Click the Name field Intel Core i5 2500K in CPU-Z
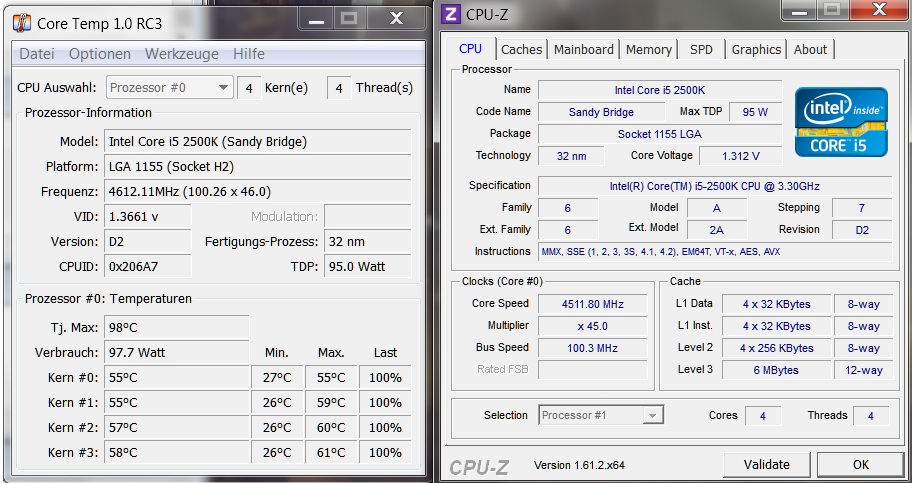Screen dimensions: 912x483 [x=660, y=90]
